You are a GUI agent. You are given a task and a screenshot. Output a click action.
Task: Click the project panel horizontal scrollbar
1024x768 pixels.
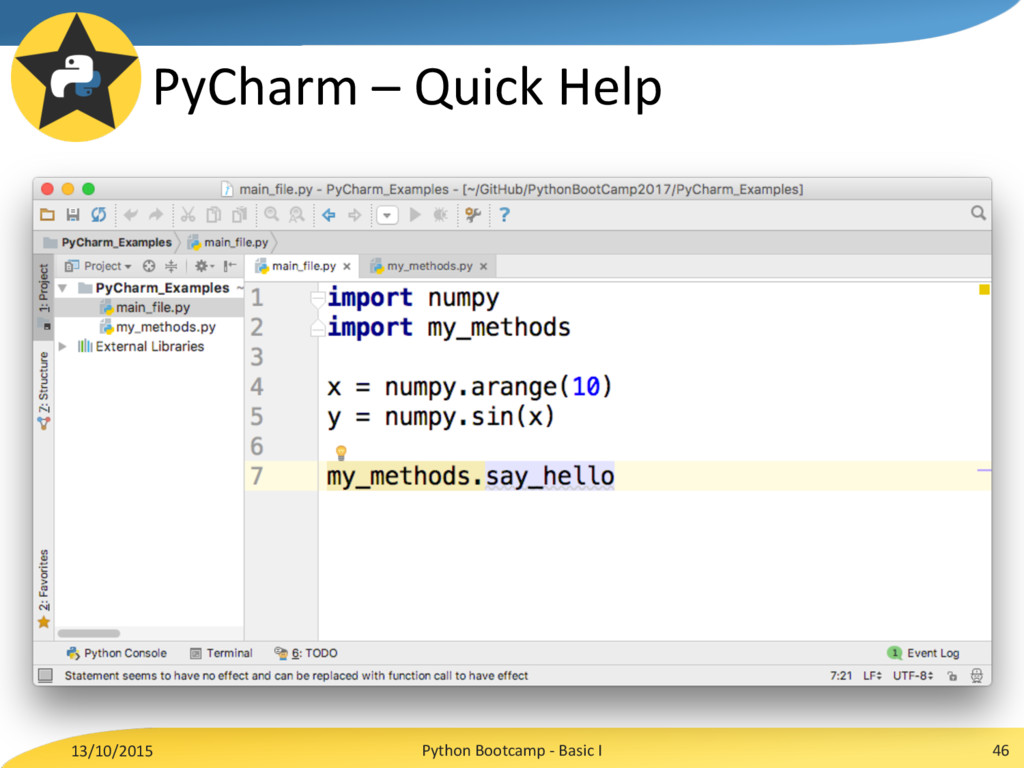(89, 633)
